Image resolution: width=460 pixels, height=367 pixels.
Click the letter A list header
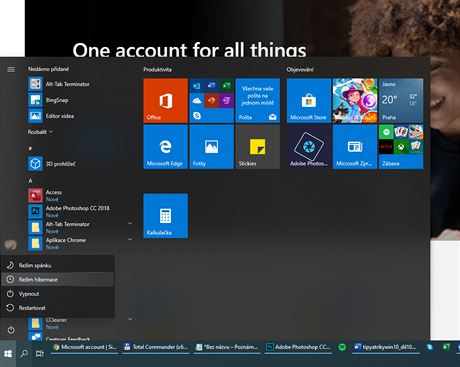click(x=30, y=180)
